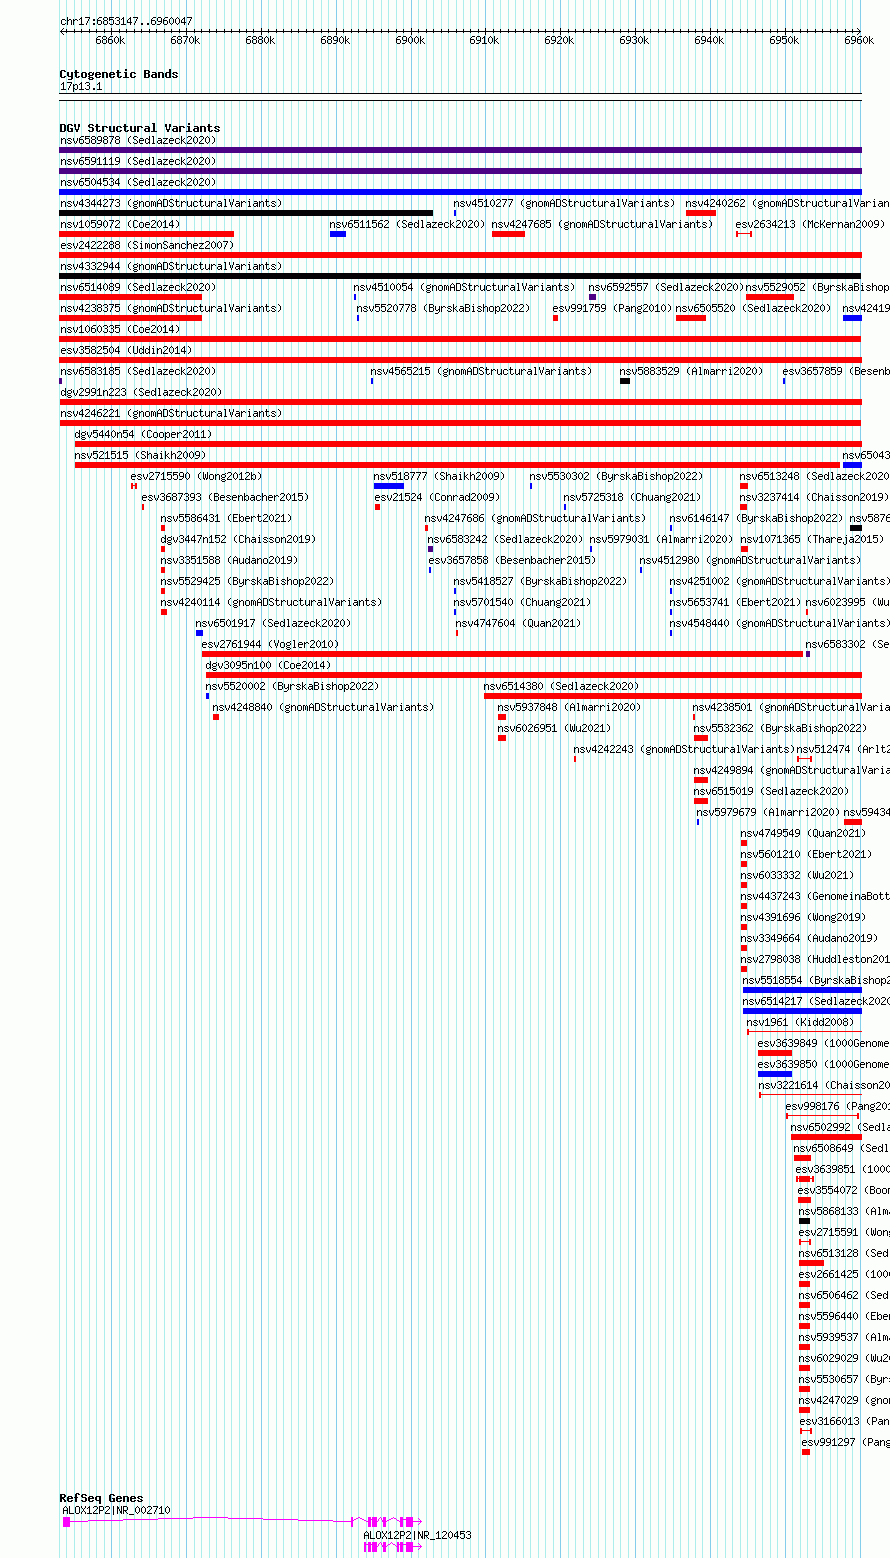Select esv991759 (Pang2010) label
This screenshot has height=1558, width=890.
pyautogui.click(x=613, y=308)
